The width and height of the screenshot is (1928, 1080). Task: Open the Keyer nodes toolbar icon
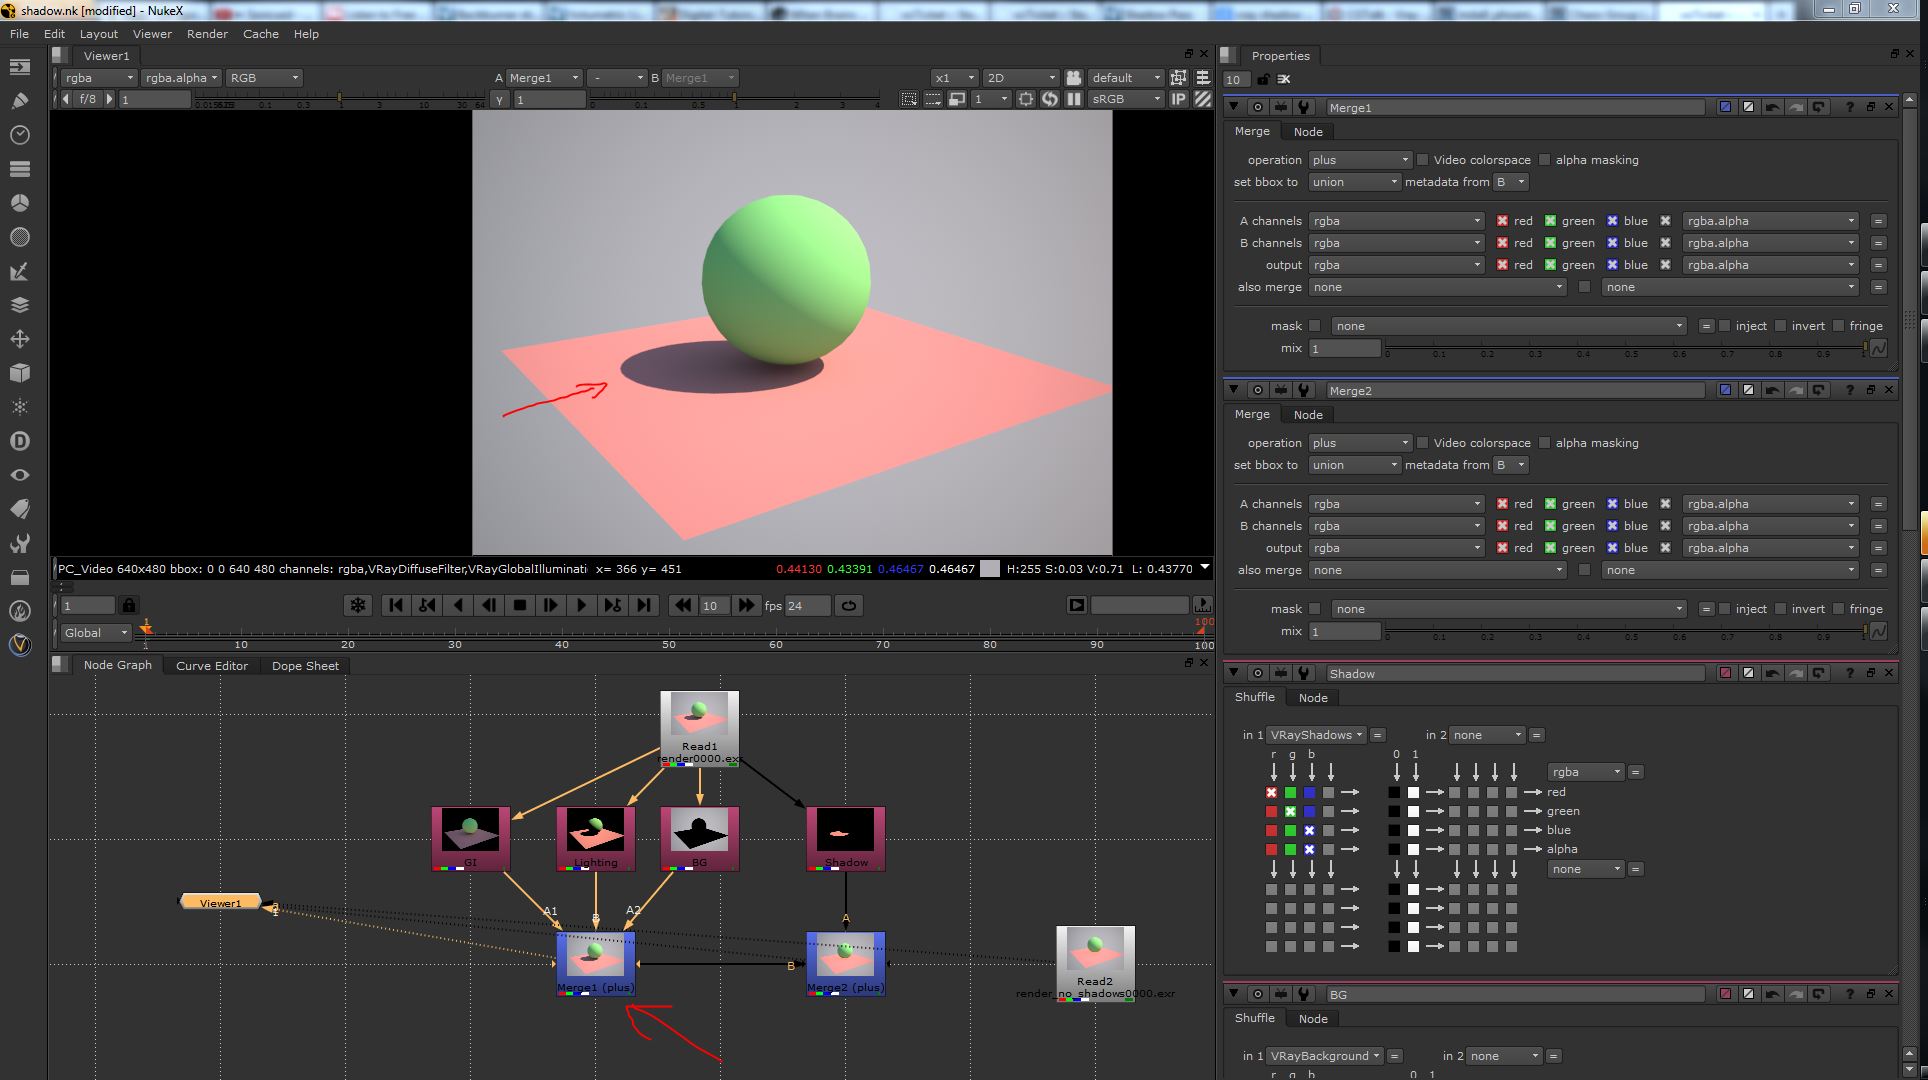[x=20, y=271]
